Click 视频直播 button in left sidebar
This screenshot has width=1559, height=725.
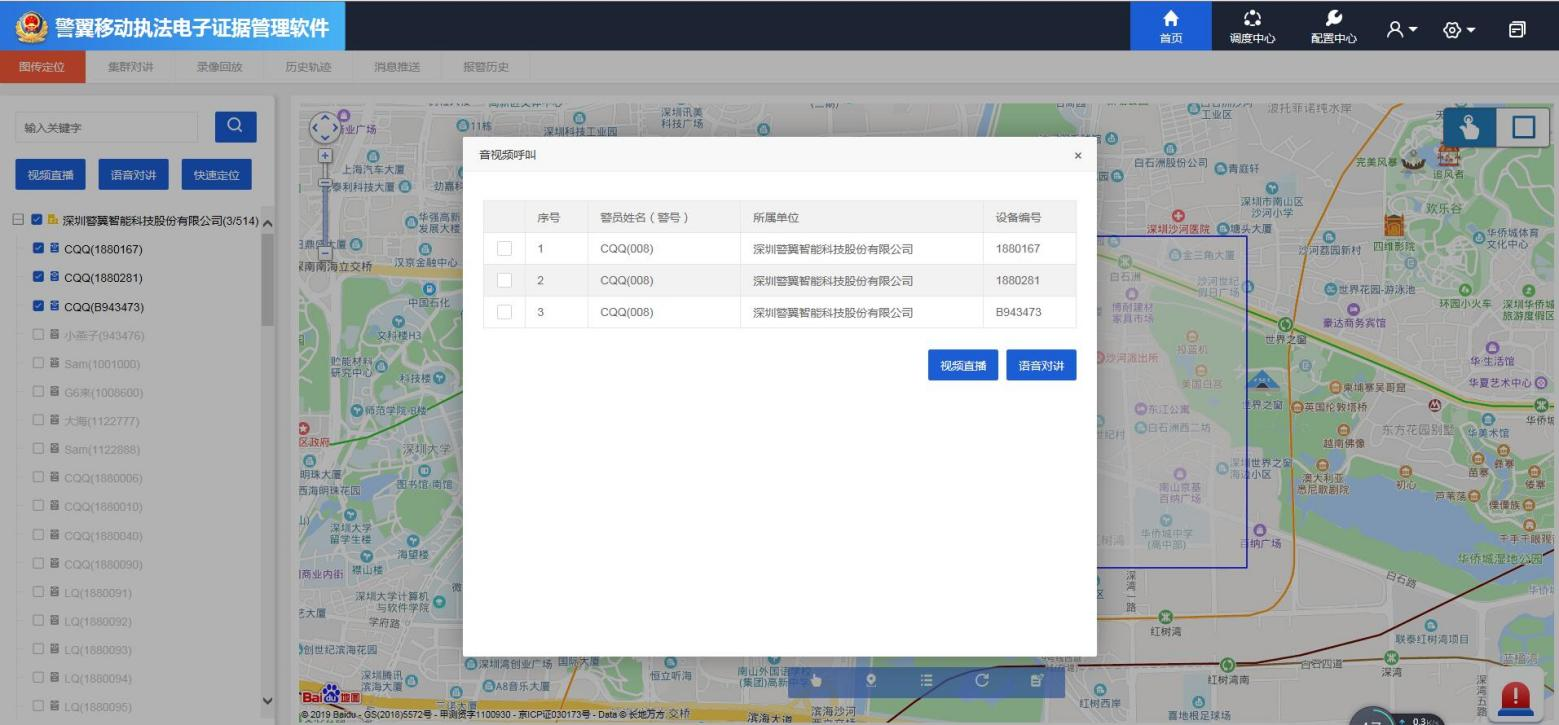point(50,175)
